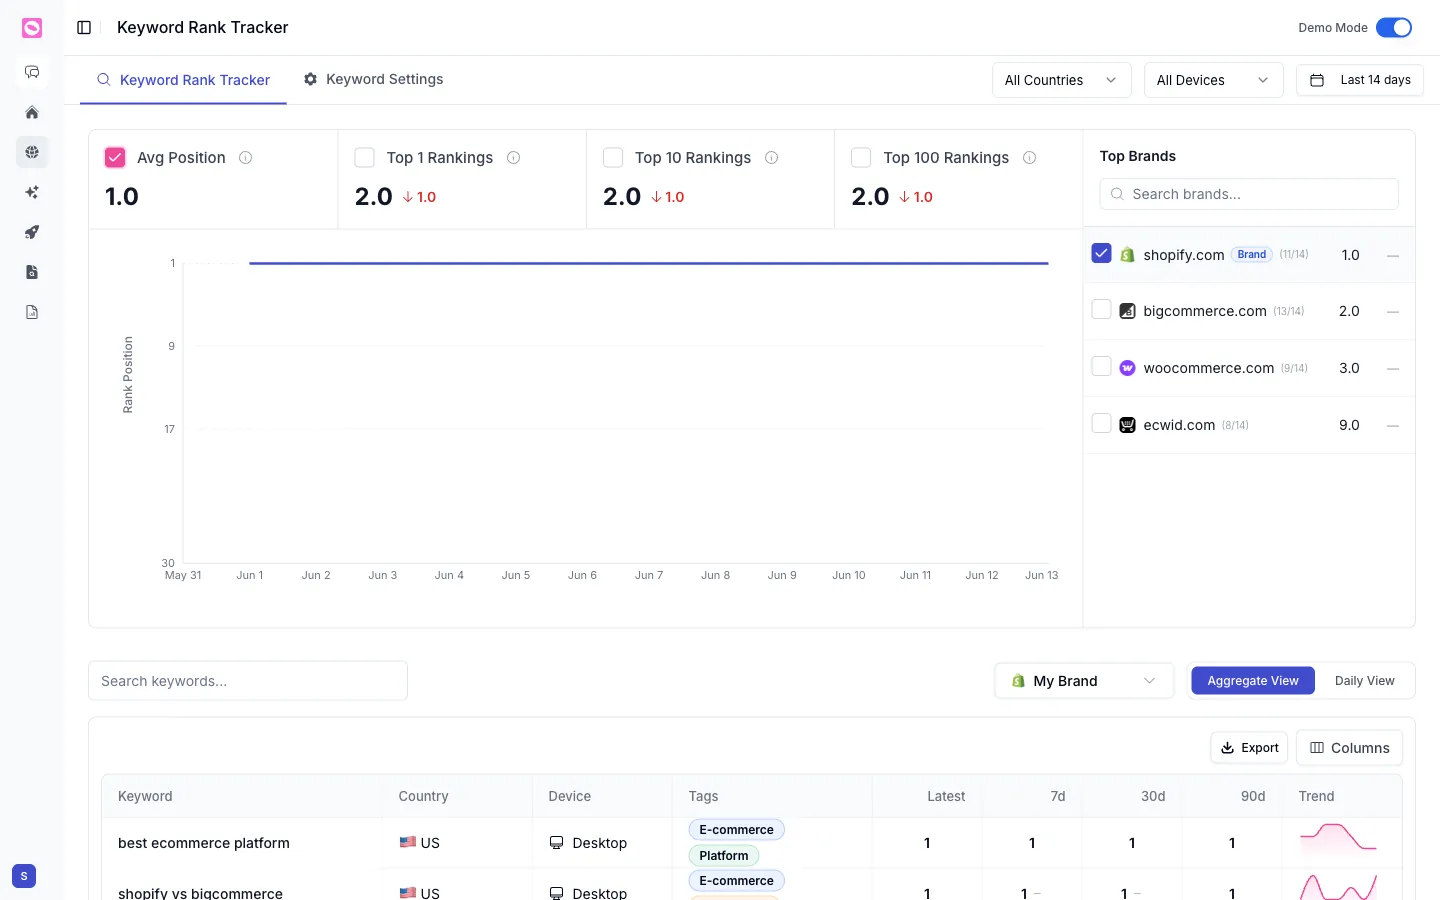The width and height of the screenshot is (1440, 900).
Task: Sort by the Latest column header
Action: pyautogui.click(x=946, y=797)
